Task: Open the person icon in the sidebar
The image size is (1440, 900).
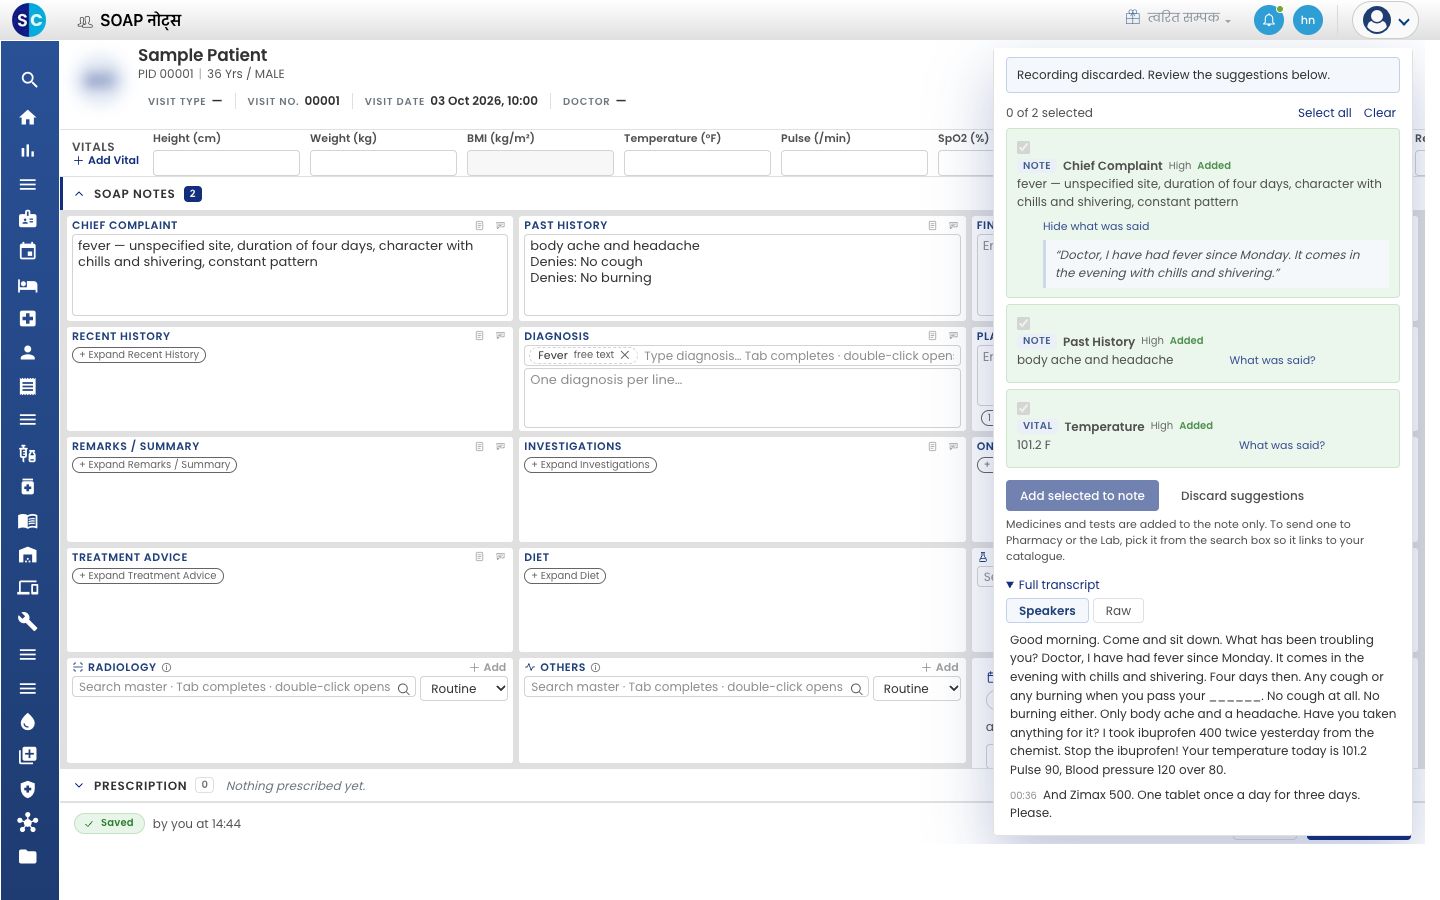Action: [x=28, y=352]
